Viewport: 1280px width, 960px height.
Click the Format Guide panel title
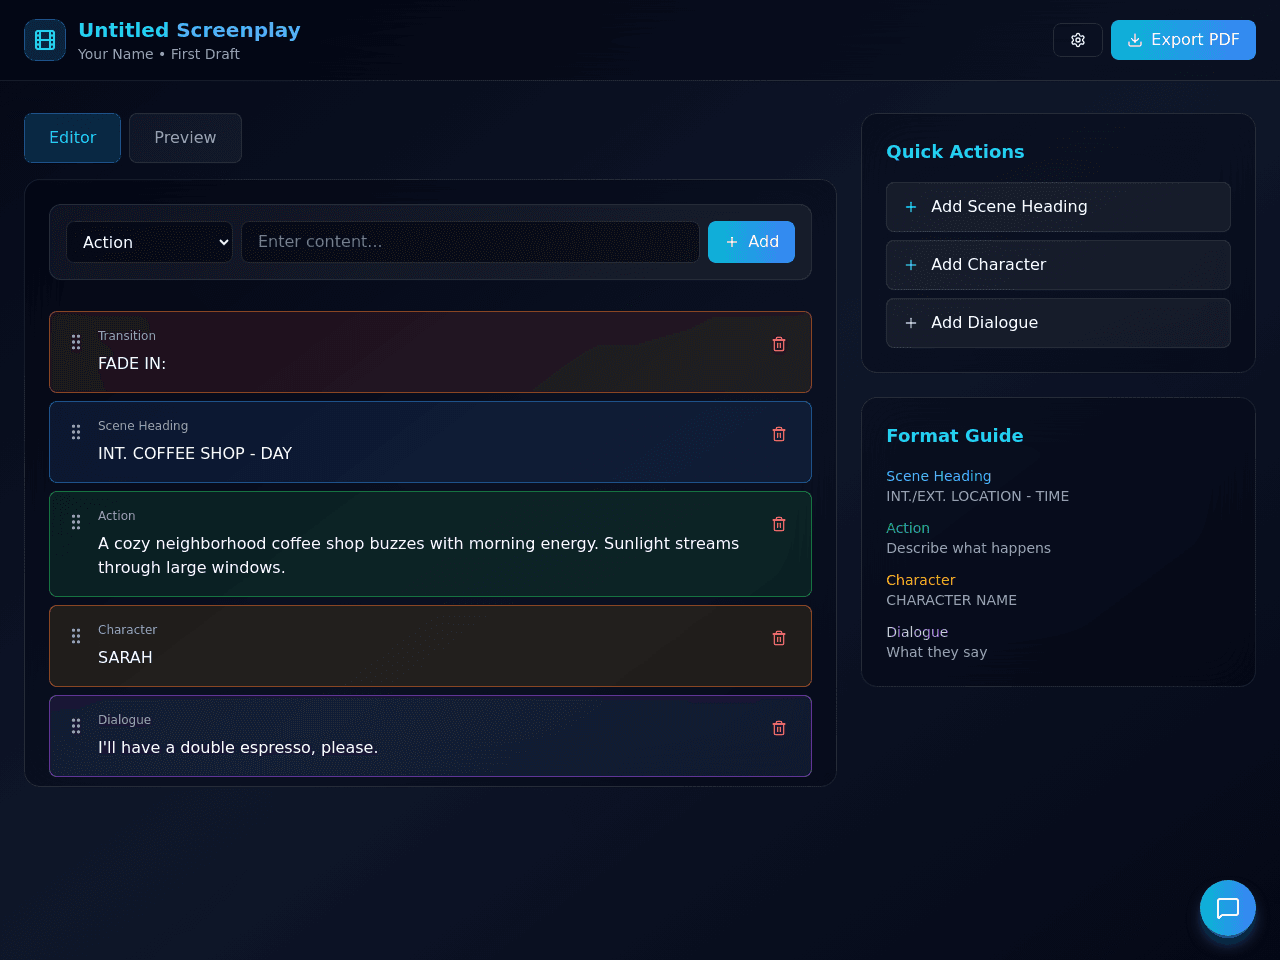[x=955, y=436]
